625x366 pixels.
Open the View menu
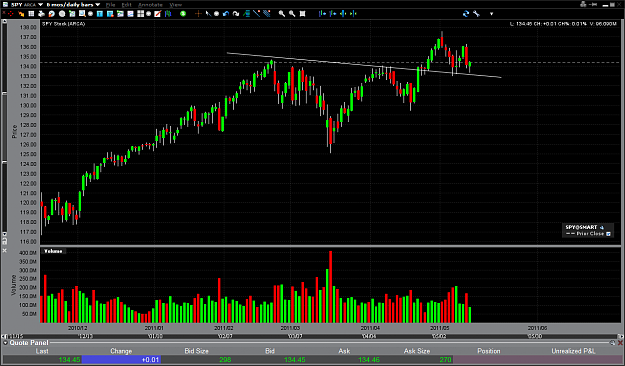coord(175,5)
